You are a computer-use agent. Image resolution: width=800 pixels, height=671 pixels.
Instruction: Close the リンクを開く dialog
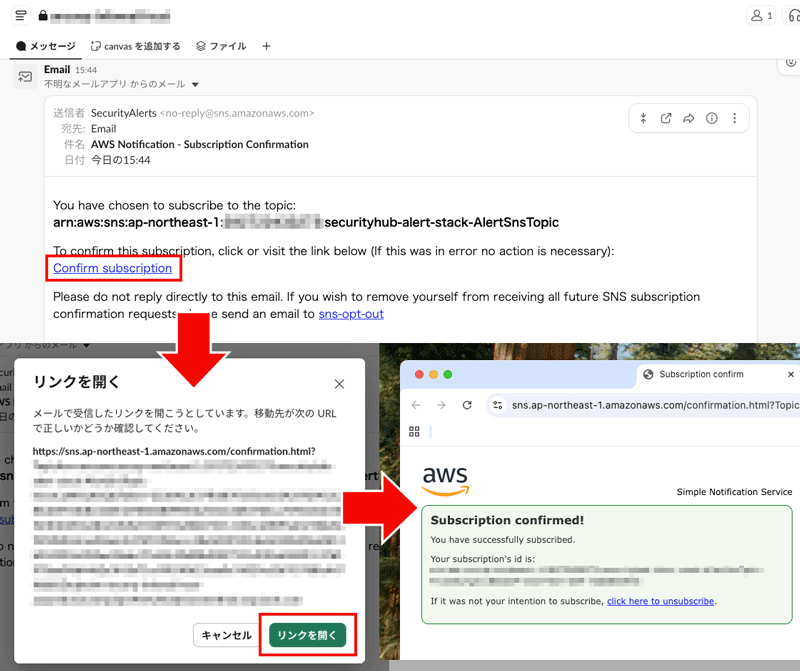pyautogui.click(x=339, y=384)
